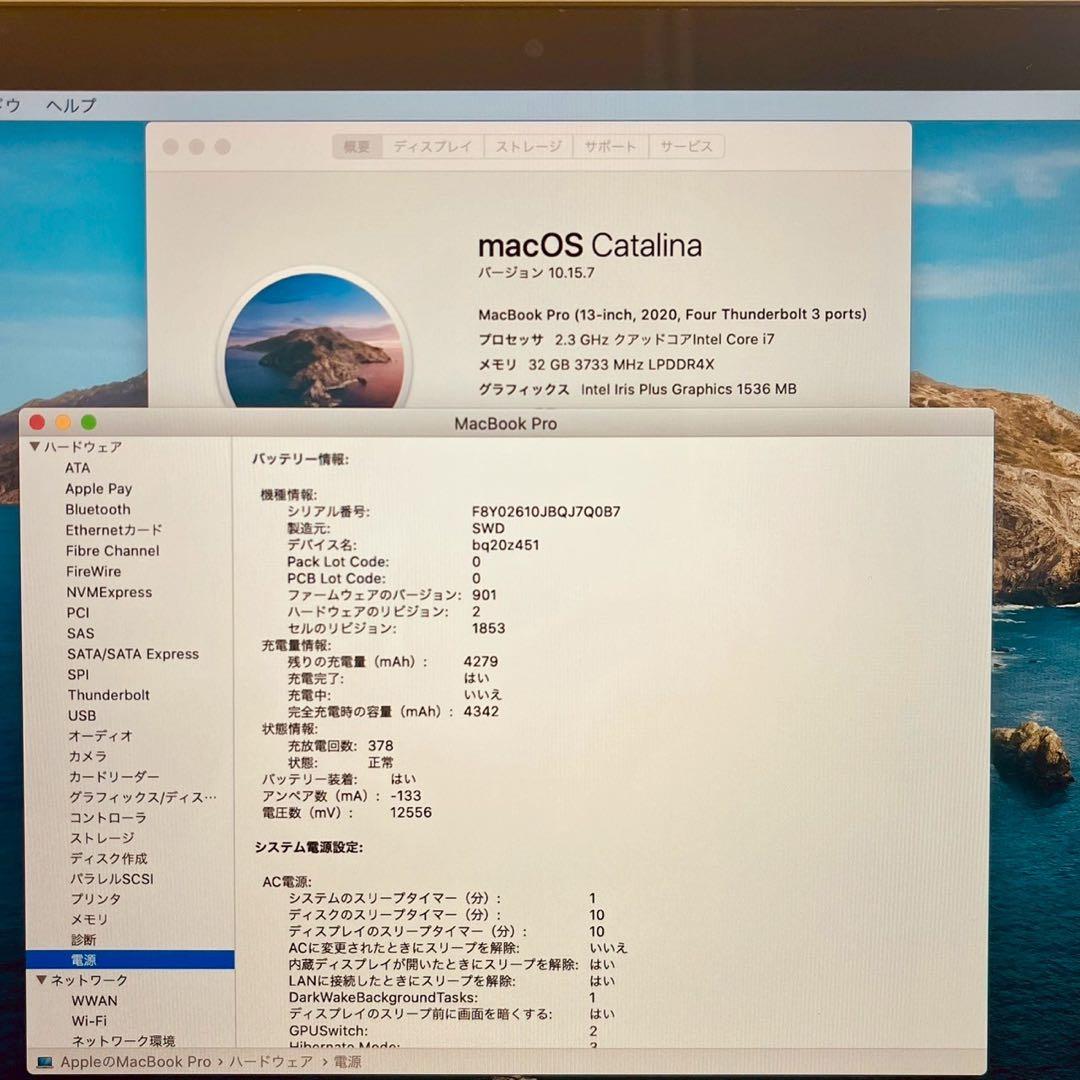Select the カメラ hardware entry
Viewport: 1080px width, 1080px height.
(88, 757)
